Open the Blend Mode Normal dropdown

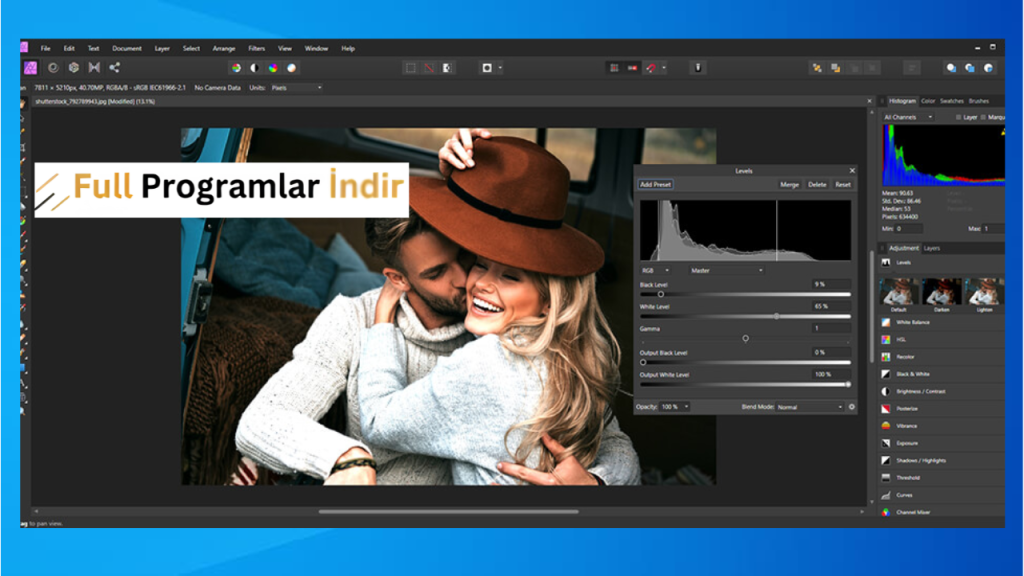click(x=810, y=407)
